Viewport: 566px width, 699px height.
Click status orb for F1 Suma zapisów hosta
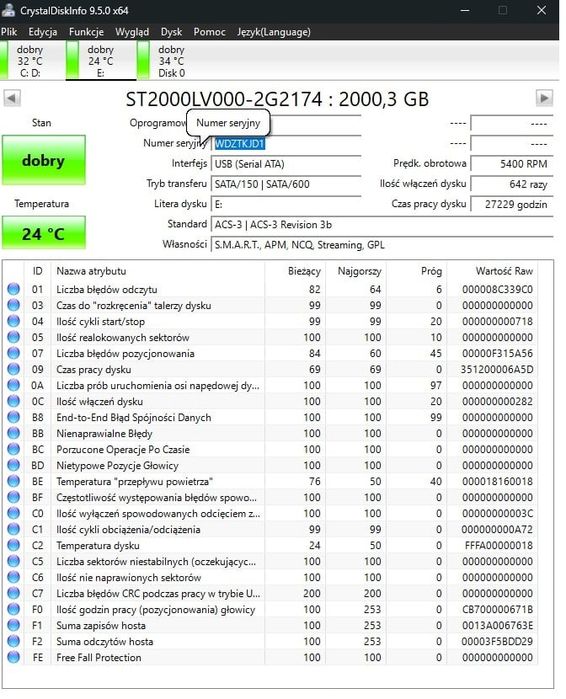(14, 625)
